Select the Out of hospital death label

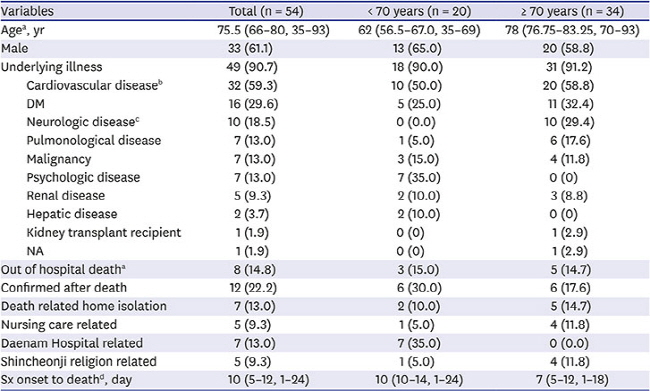tap(63, 270)
